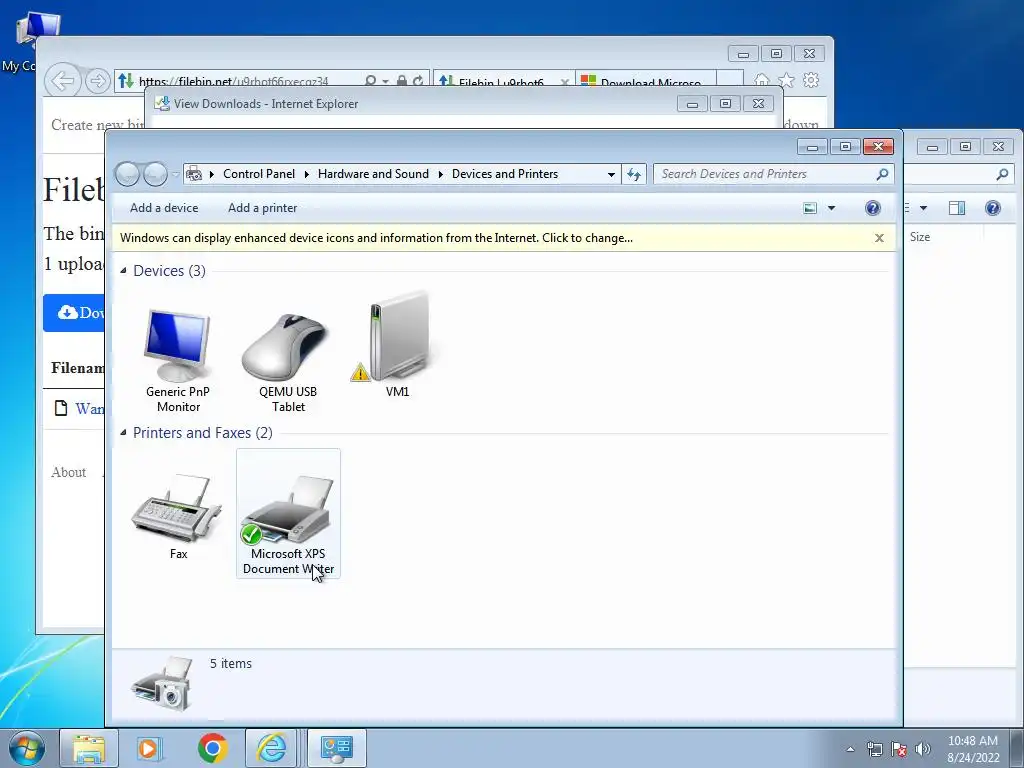Dismiss the yellow information bar

tap(879, 238)
